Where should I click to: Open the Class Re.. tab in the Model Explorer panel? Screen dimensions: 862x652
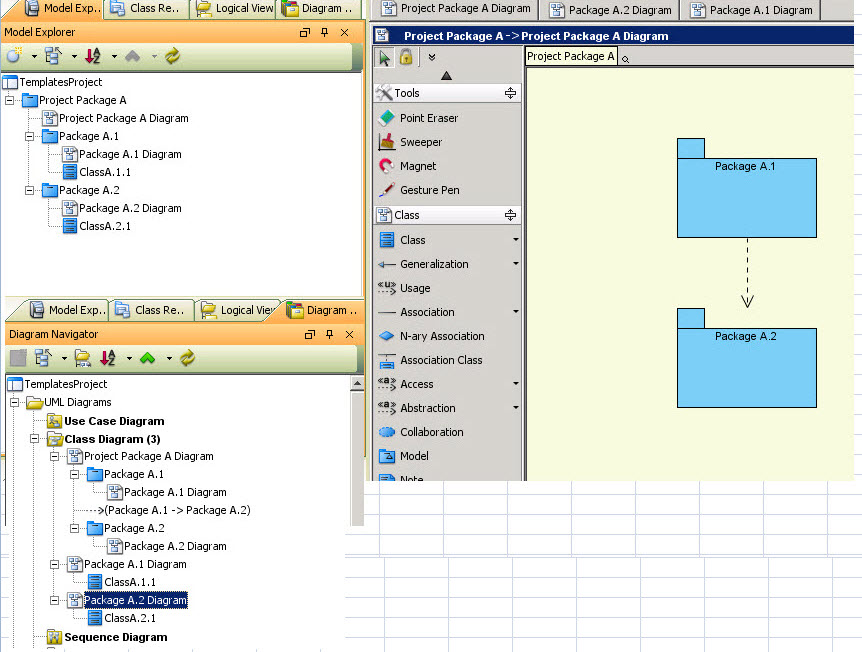146,9
